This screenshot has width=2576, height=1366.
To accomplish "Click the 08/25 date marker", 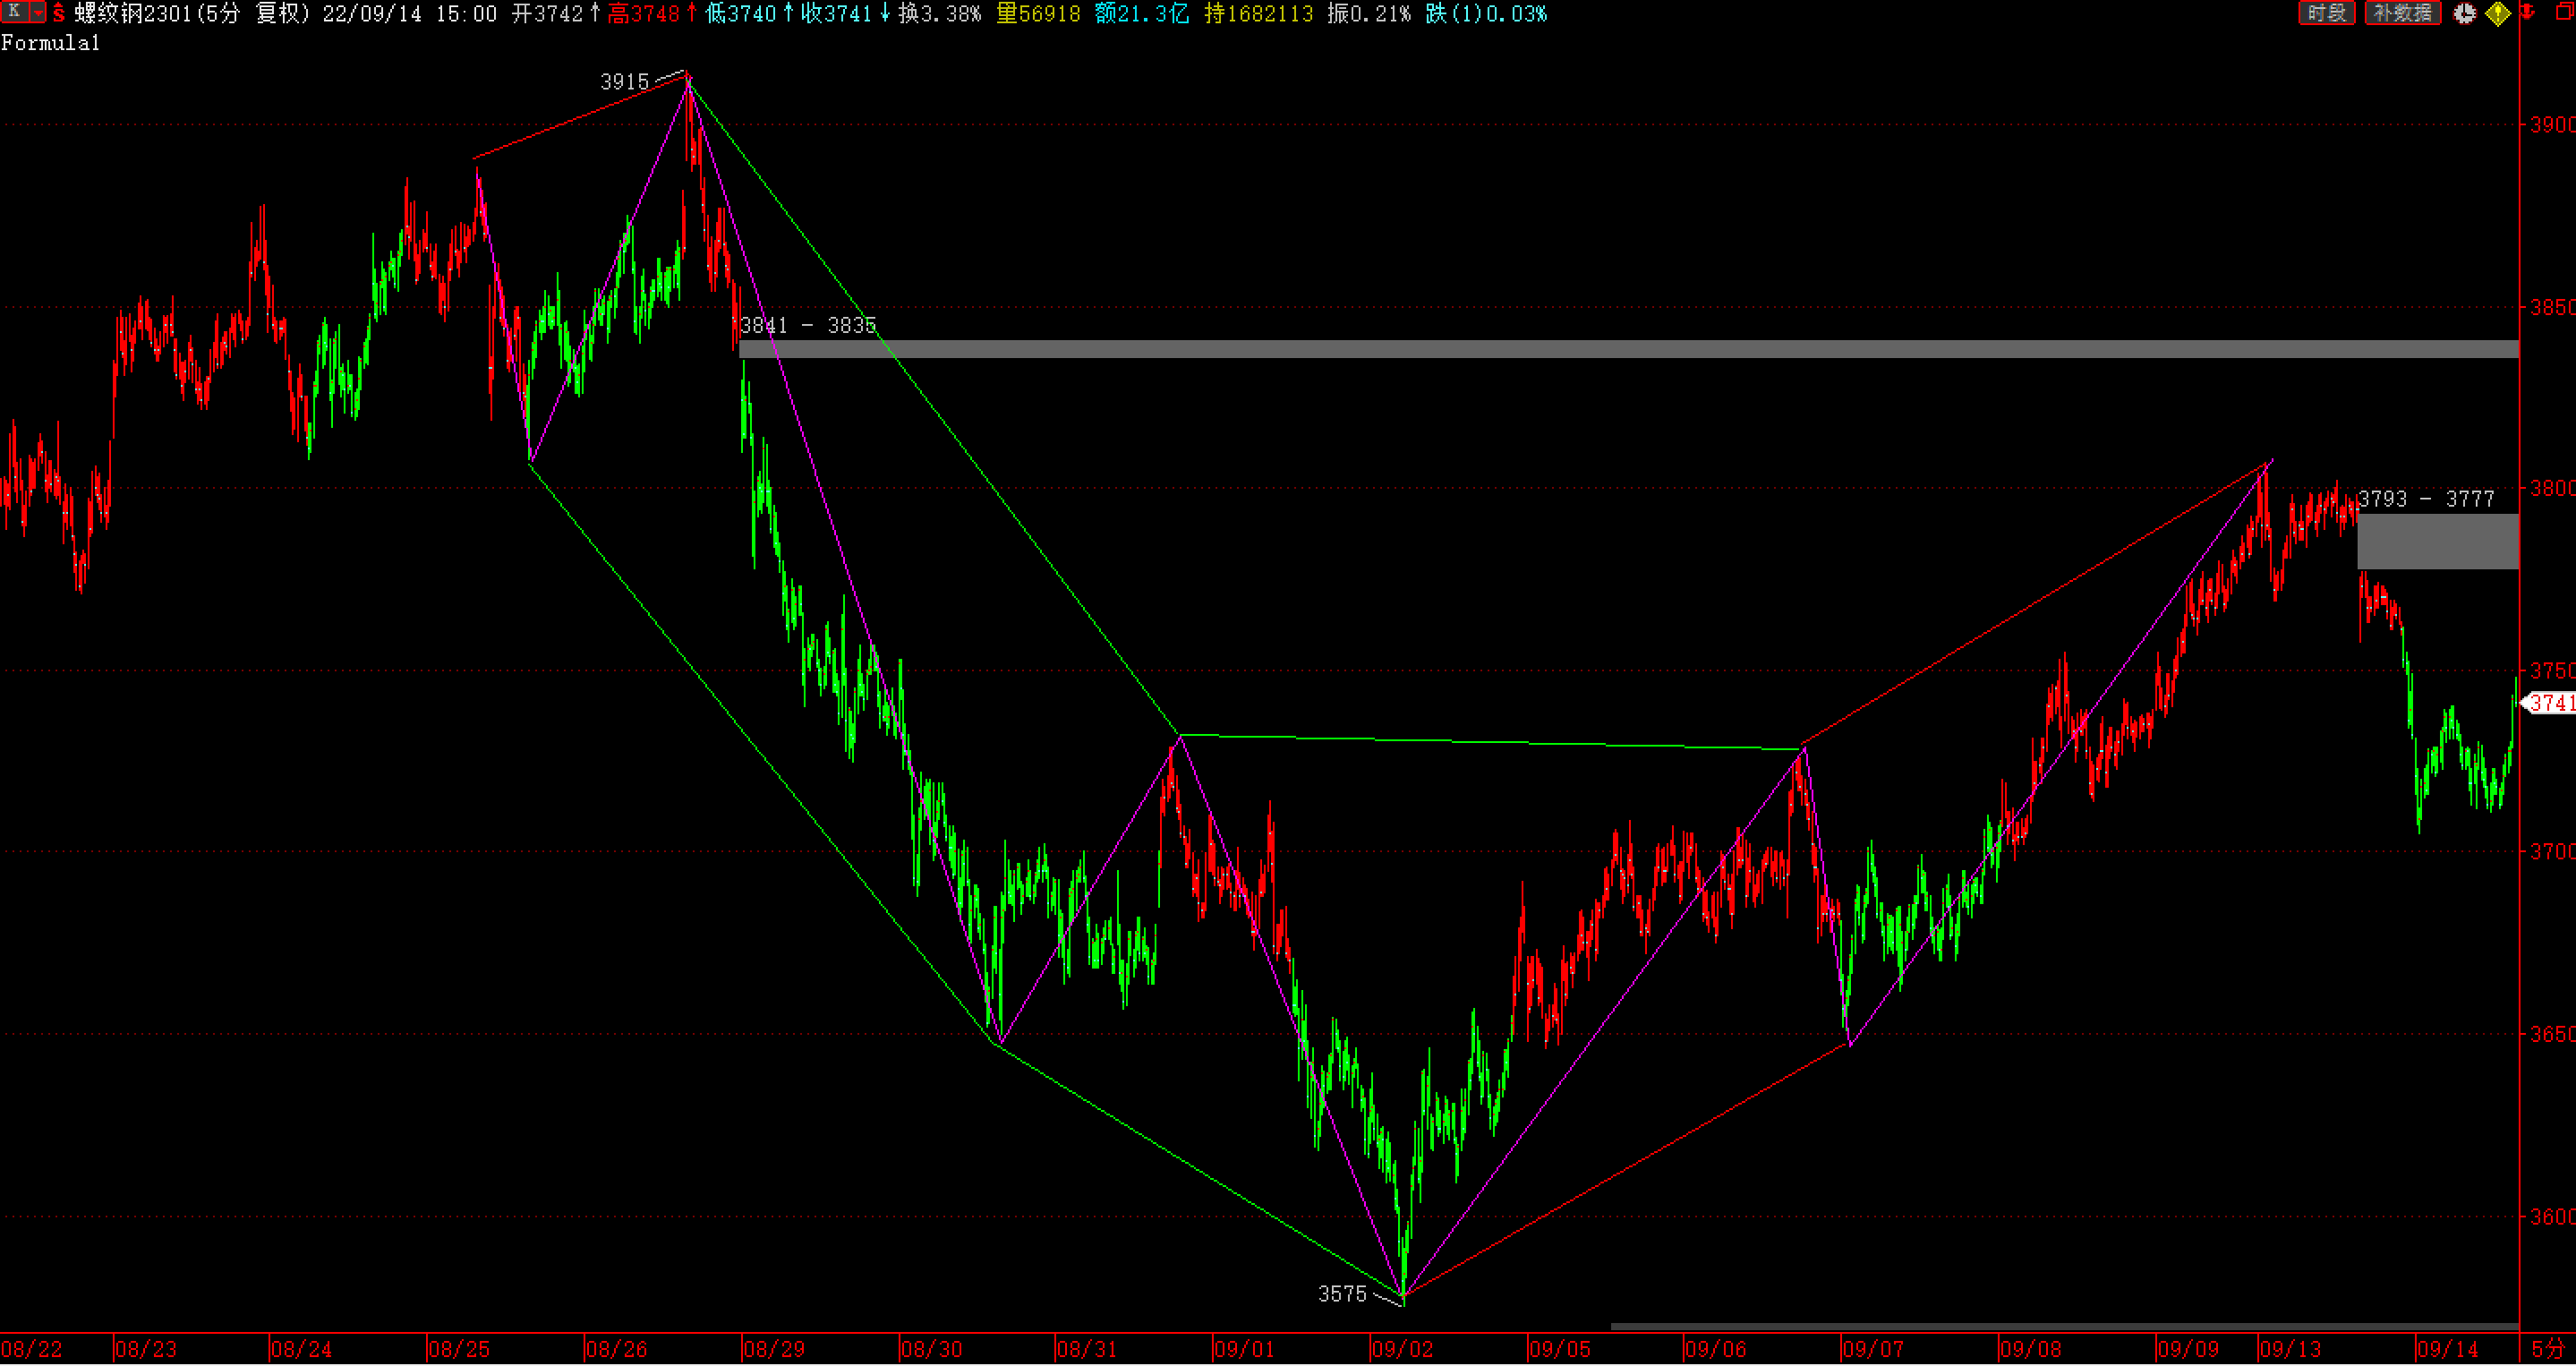I will (459, 1350).
